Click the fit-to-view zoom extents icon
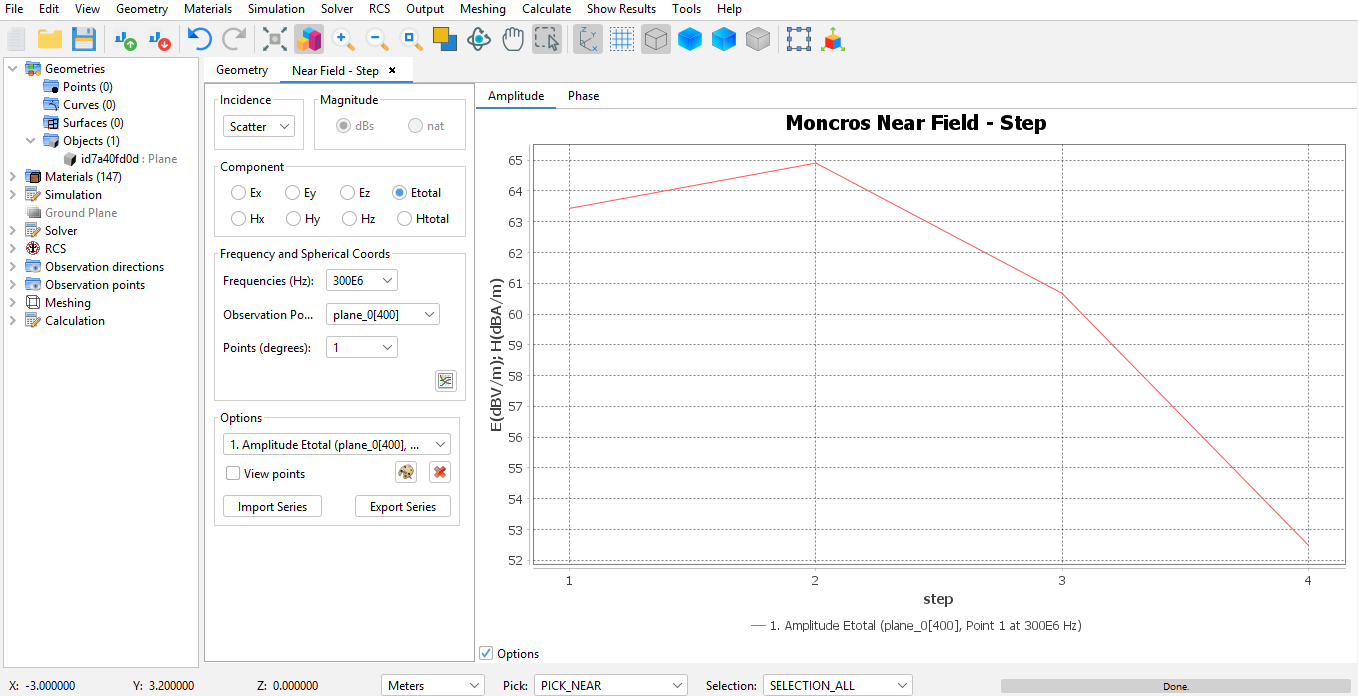The height and width of the screenshot is (696, 1358). coord(274,39)
